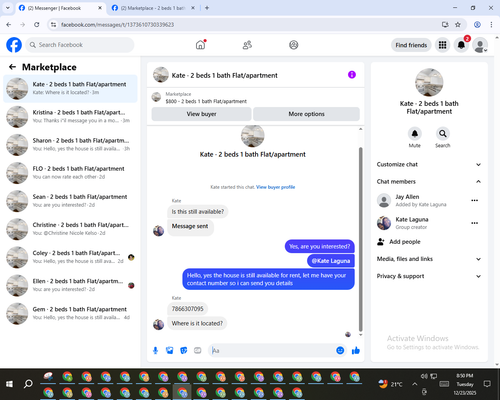The height and width of the screenshot is (400, 500).
Task: Click the @Kate Laguna mention bubble
Action: 331,261
